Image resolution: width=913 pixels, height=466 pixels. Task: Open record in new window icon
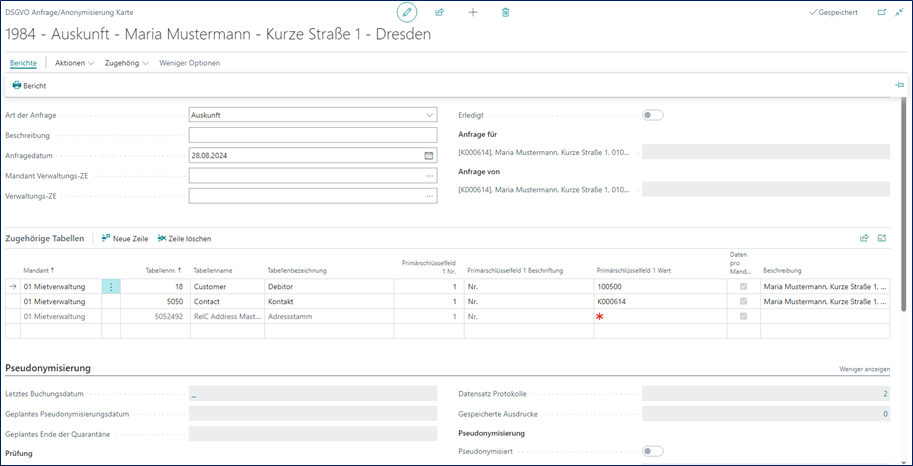point(881,12)
